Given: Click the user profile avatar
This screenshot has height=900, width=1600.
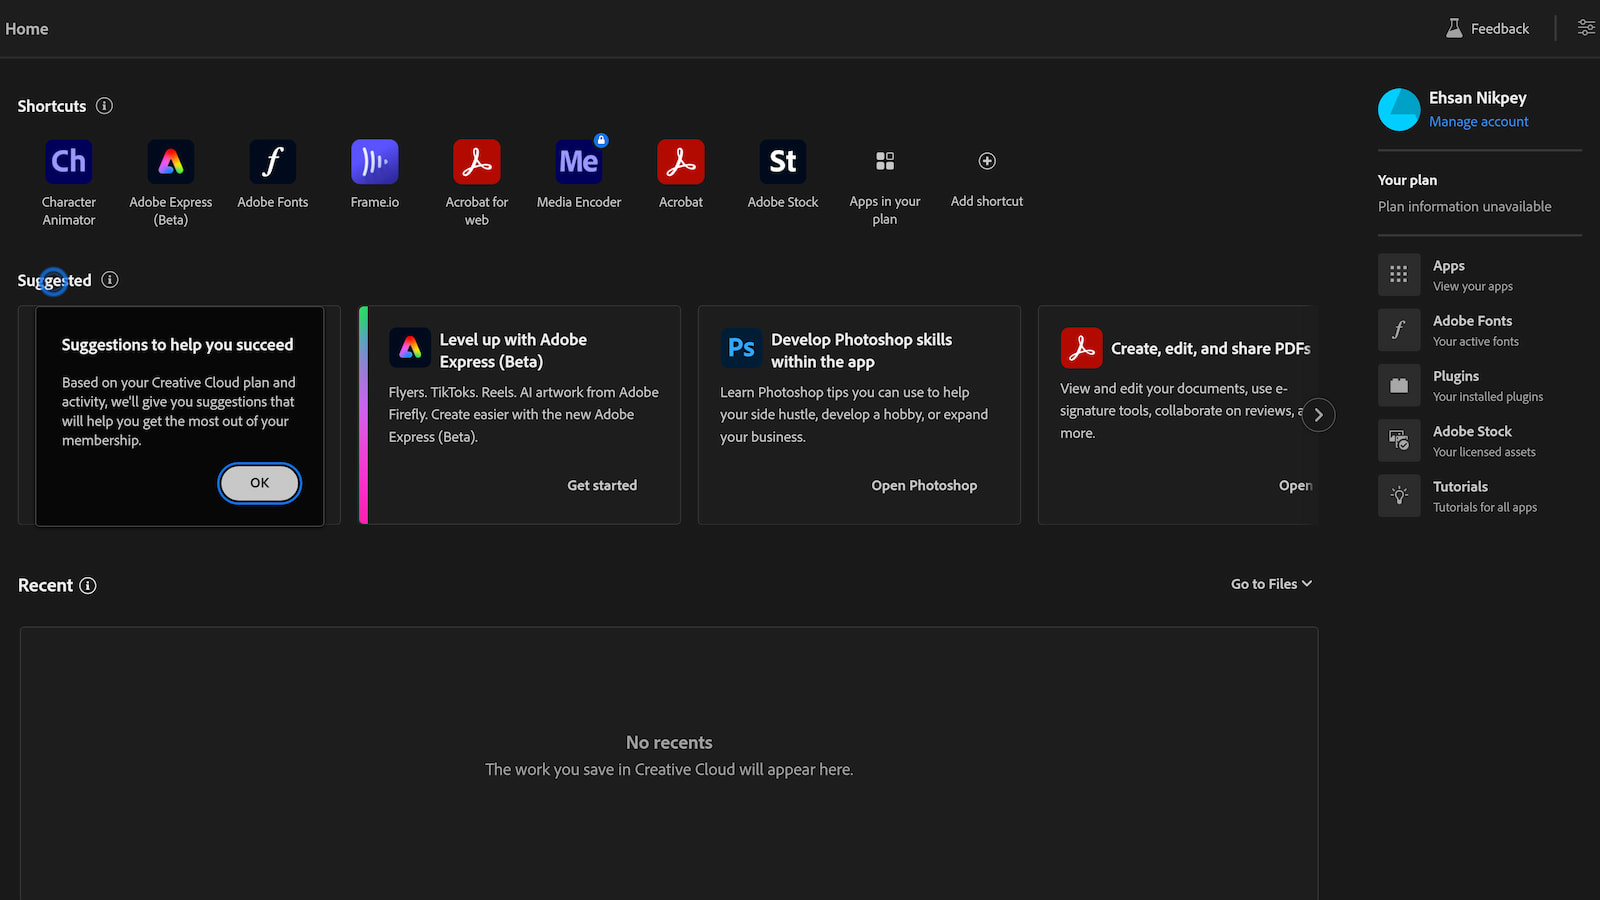Looking at the screenshot, I should coord(1399,110).
